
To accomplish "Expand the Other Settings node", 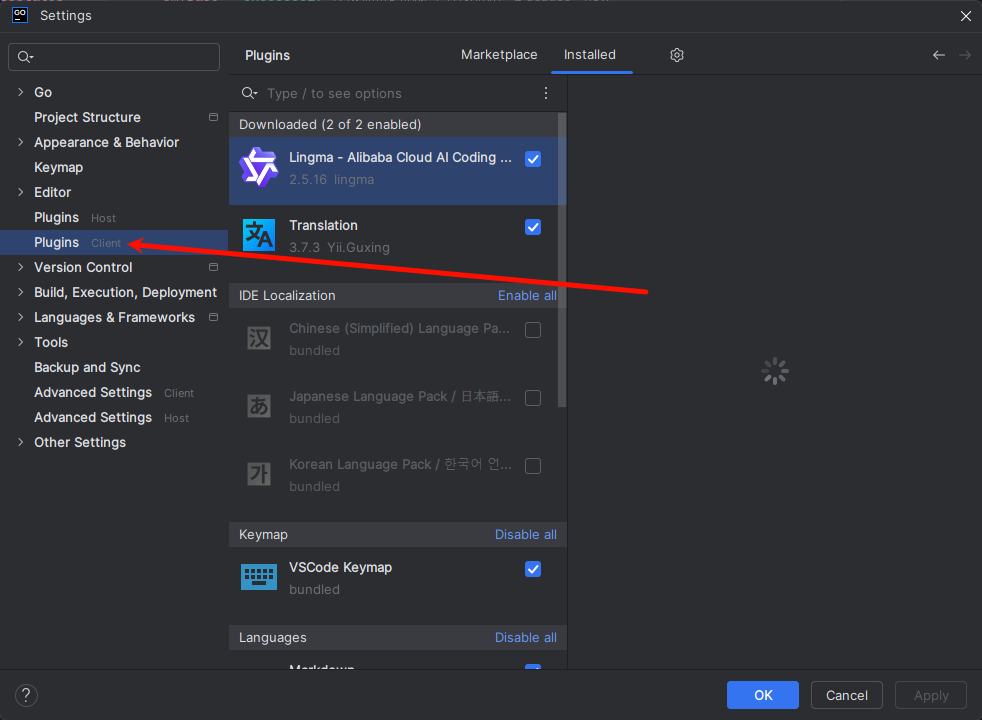I will click(21, 442).
